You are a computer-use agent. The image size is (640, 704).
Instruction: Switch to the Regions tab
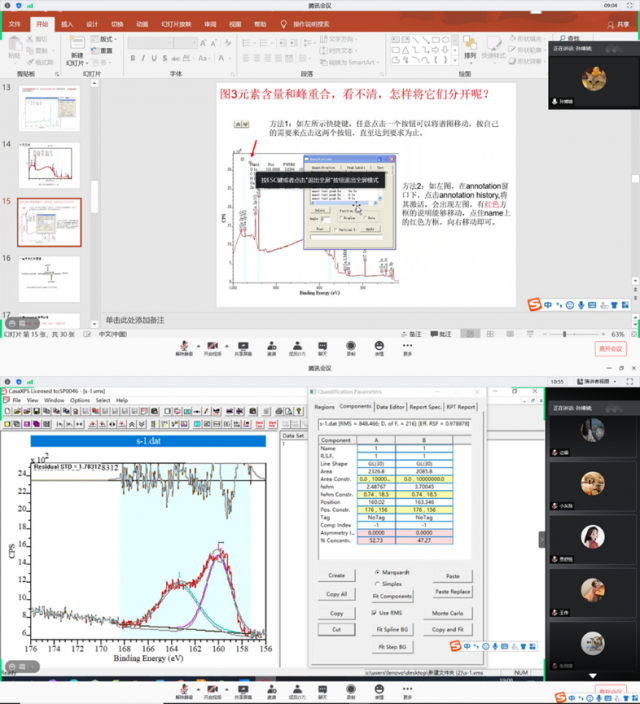click(x=324, y=407)
